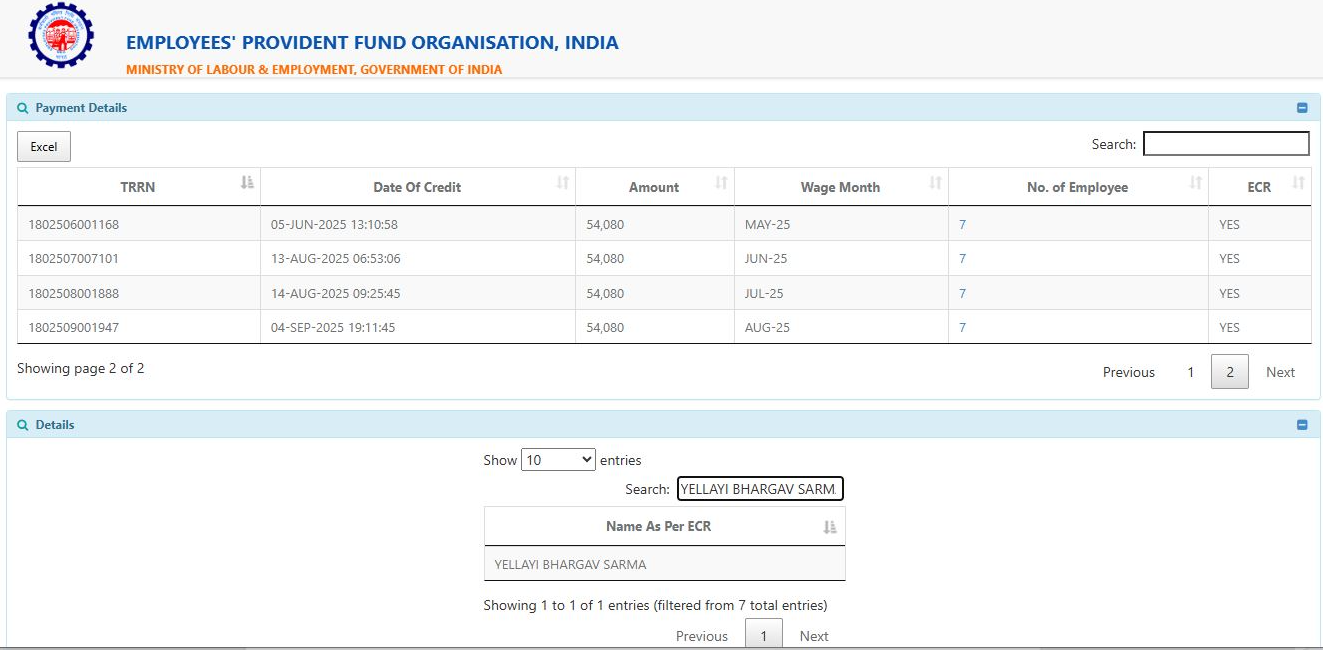Image resolution: width=1323 pixels, height=650 pixels.
Task: Click Details search box with name
Action: (760, 489)
